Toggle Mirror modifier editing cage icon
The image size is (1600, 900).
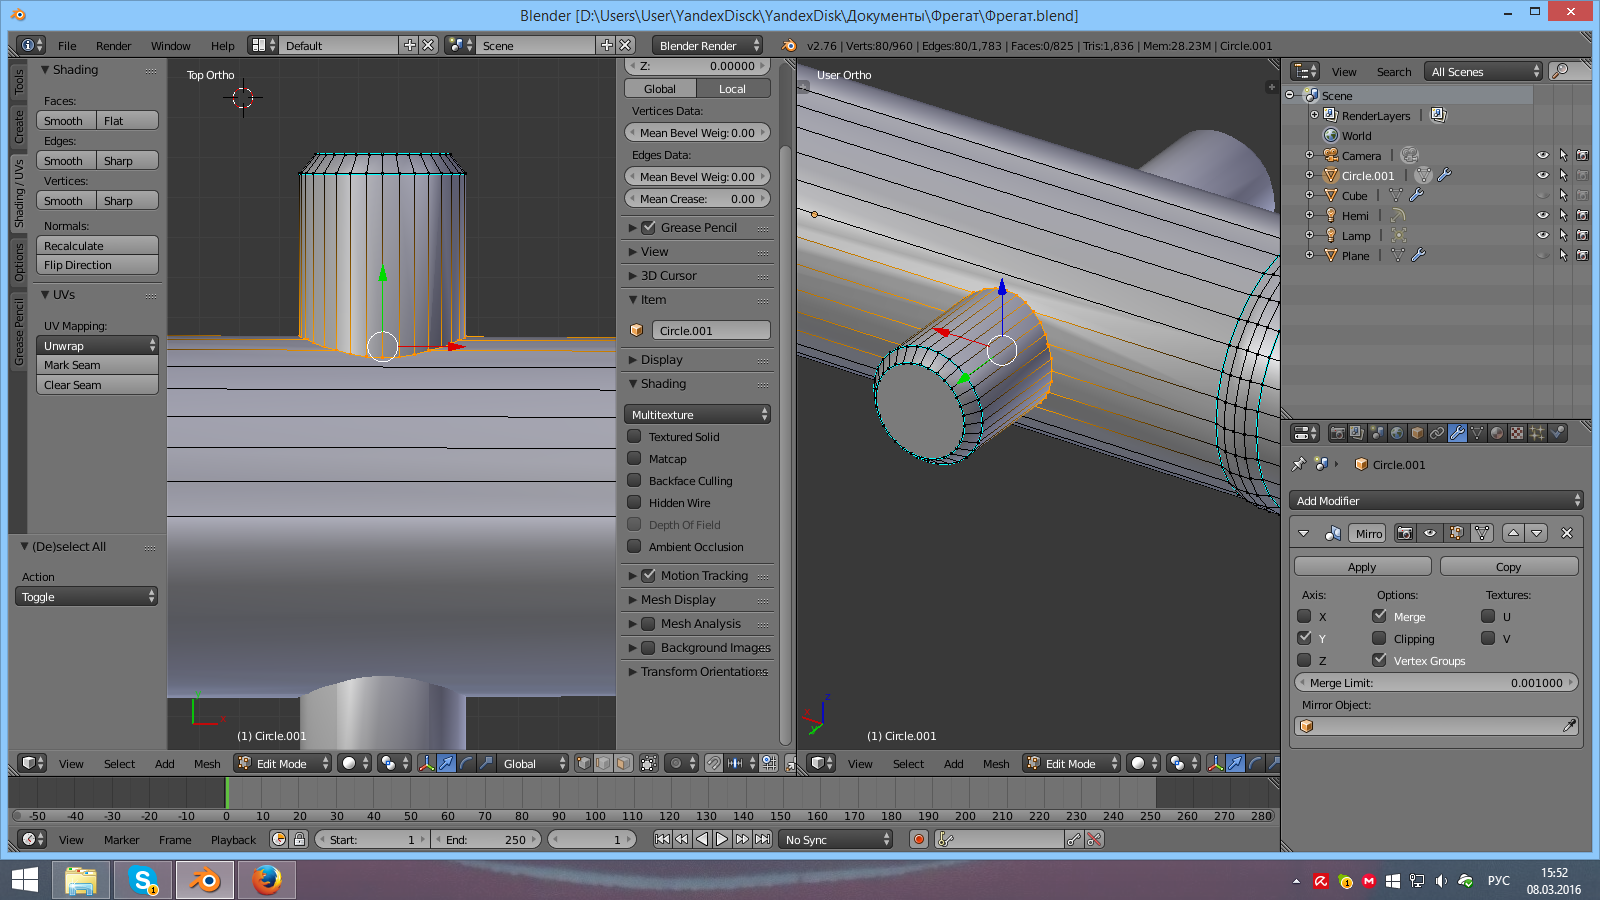tap(1482, 533)
